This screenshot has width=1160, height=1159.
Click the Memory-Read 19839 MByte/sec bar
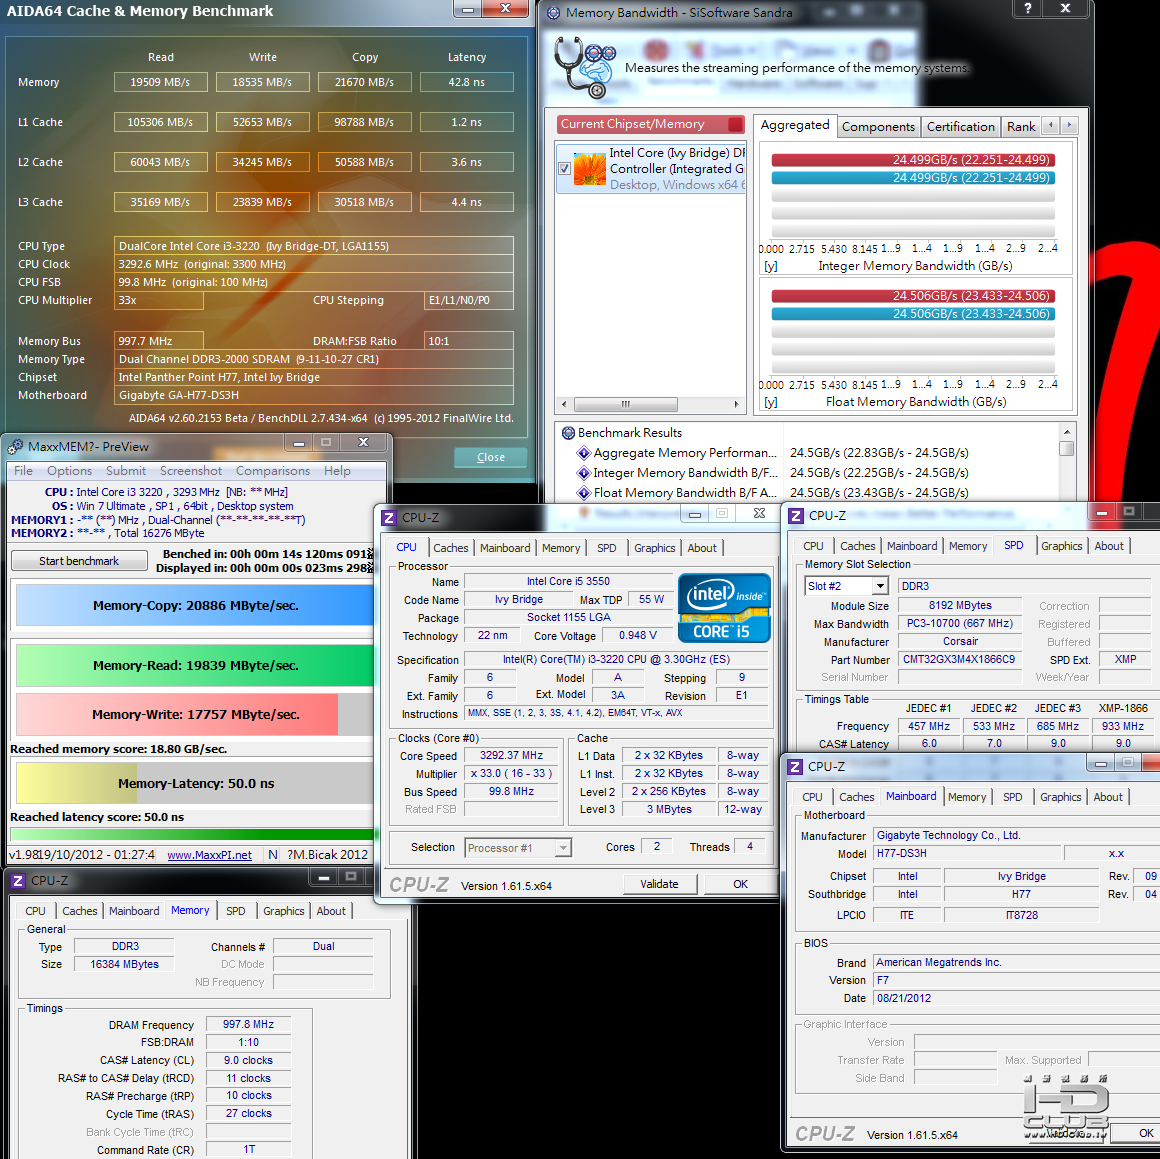(195, 666)
